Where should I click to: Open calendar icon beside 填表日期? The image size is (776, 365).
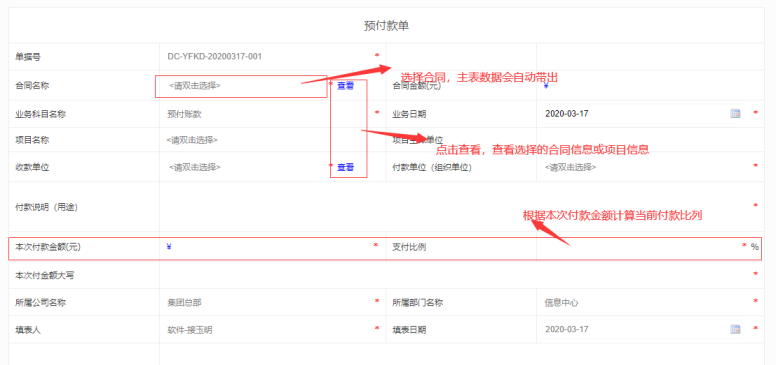[x=735, y=329]
